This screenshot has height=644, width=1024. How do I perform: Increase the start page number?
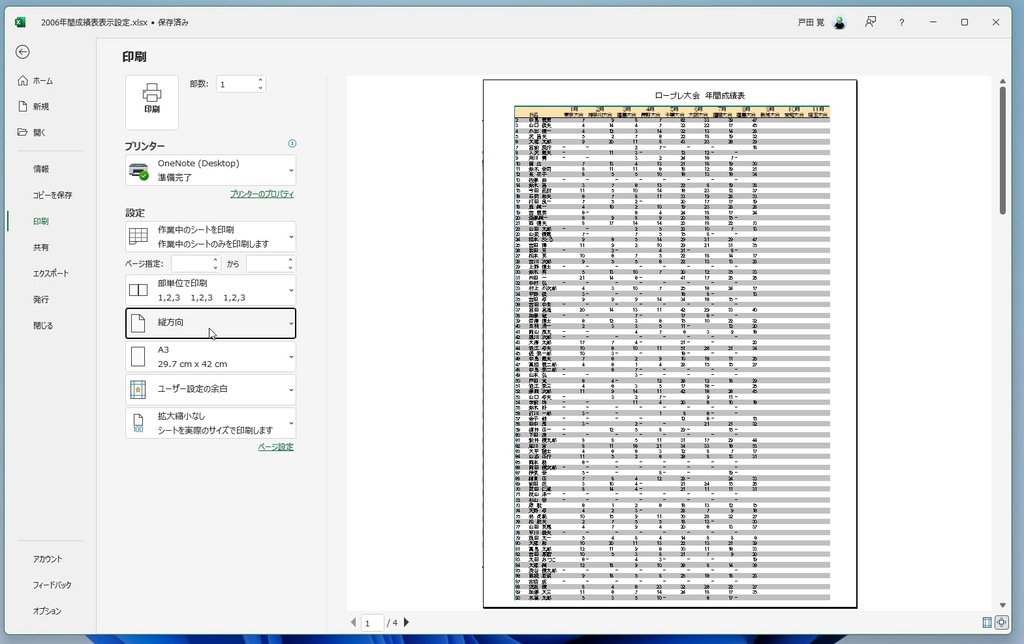(216, 260)
